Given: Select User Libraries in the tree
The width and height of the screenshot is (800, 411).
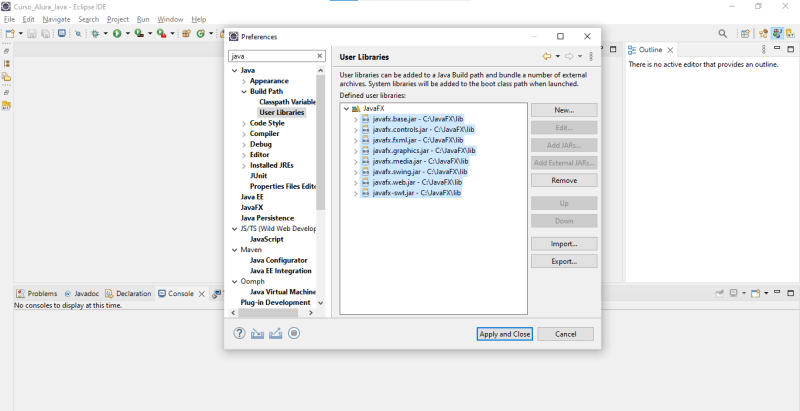Looking at the screenshot, I should pyautogui.click(x=281, y=113).
